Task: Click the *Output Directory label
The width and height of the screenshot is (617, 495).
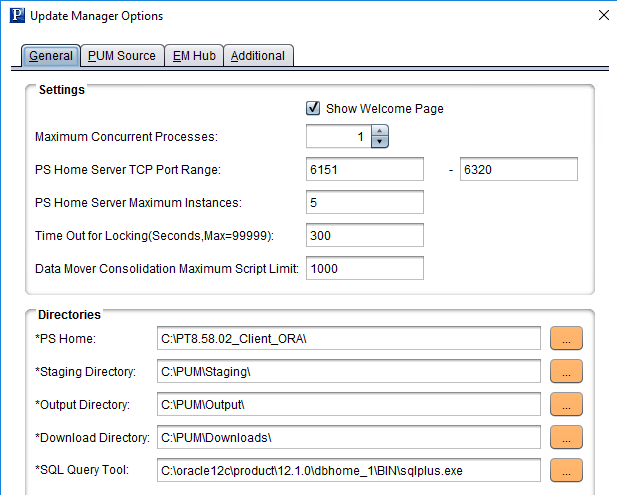Action: point(82,405)
